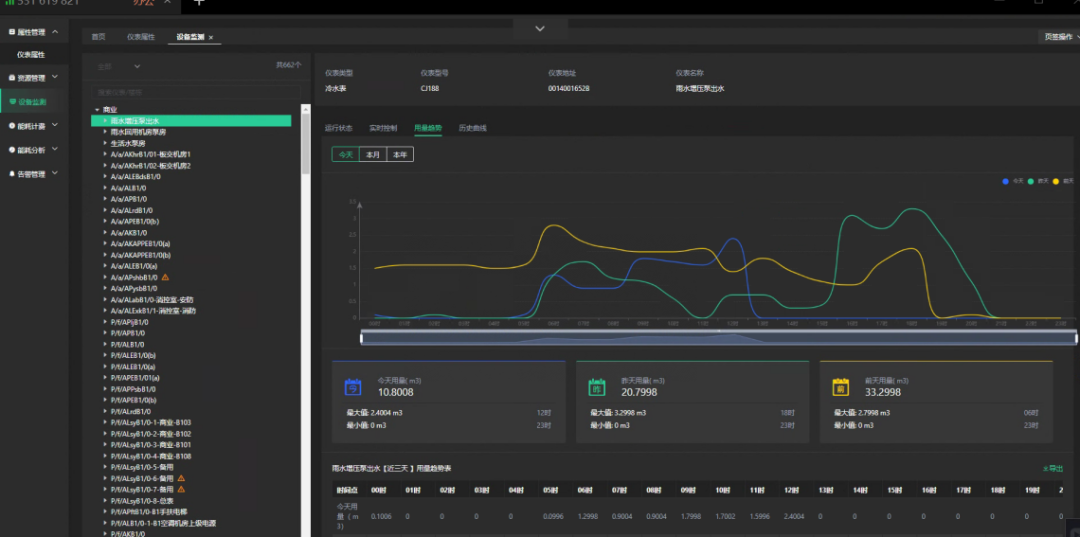The height and width of the screenshot is (537, 1080).
Task: Click the 今天用量 value 10.8008
Action: [395, 392]
